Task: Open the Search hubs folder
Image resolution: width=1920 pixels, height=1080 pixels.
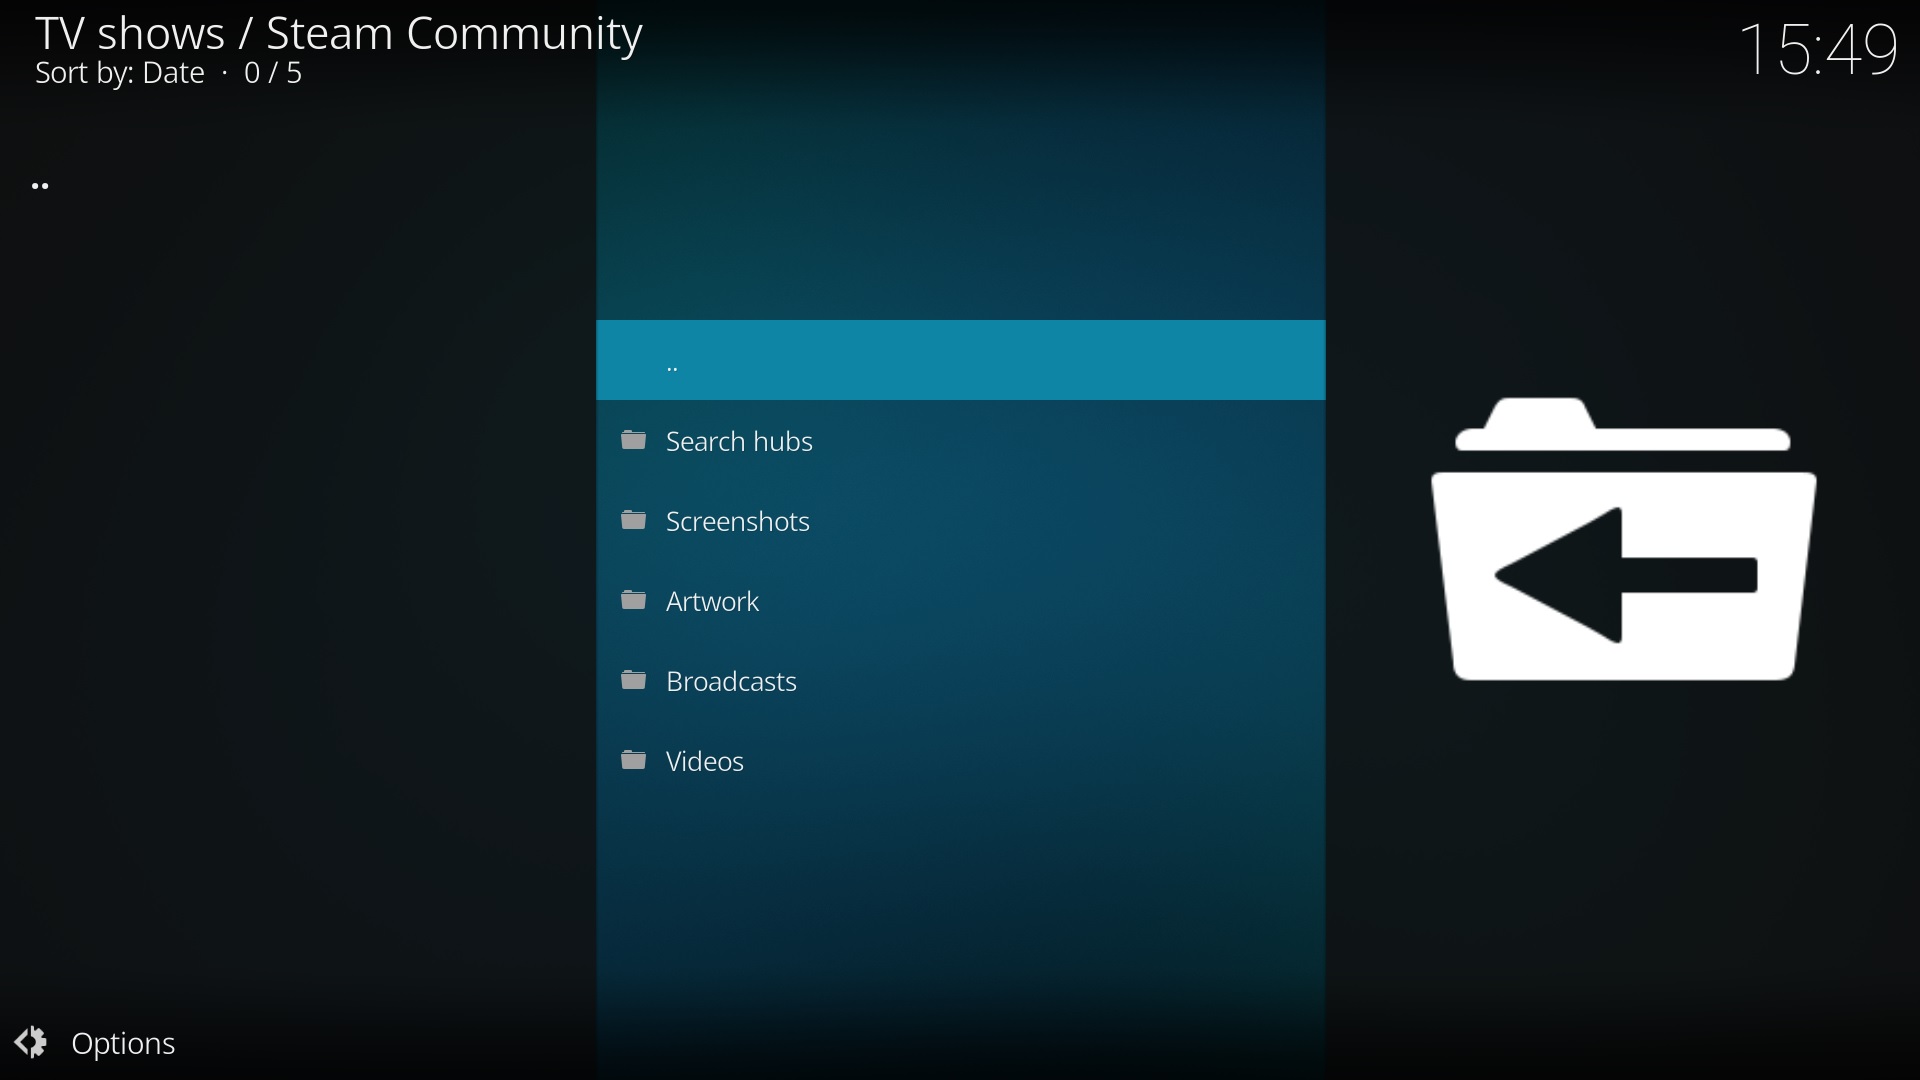Action: coord(740,442)
